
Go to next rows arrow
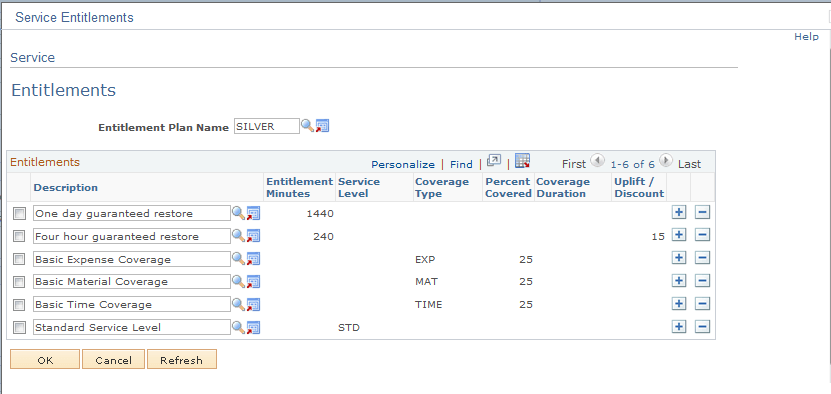[x=666, y=161]
